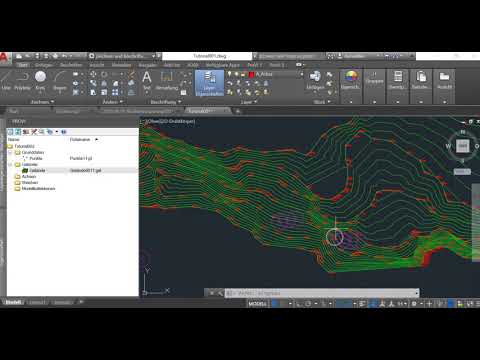
Task: Click the first icon in project panel toolbar
Action: pyautogui.click(x=10, y=132)
